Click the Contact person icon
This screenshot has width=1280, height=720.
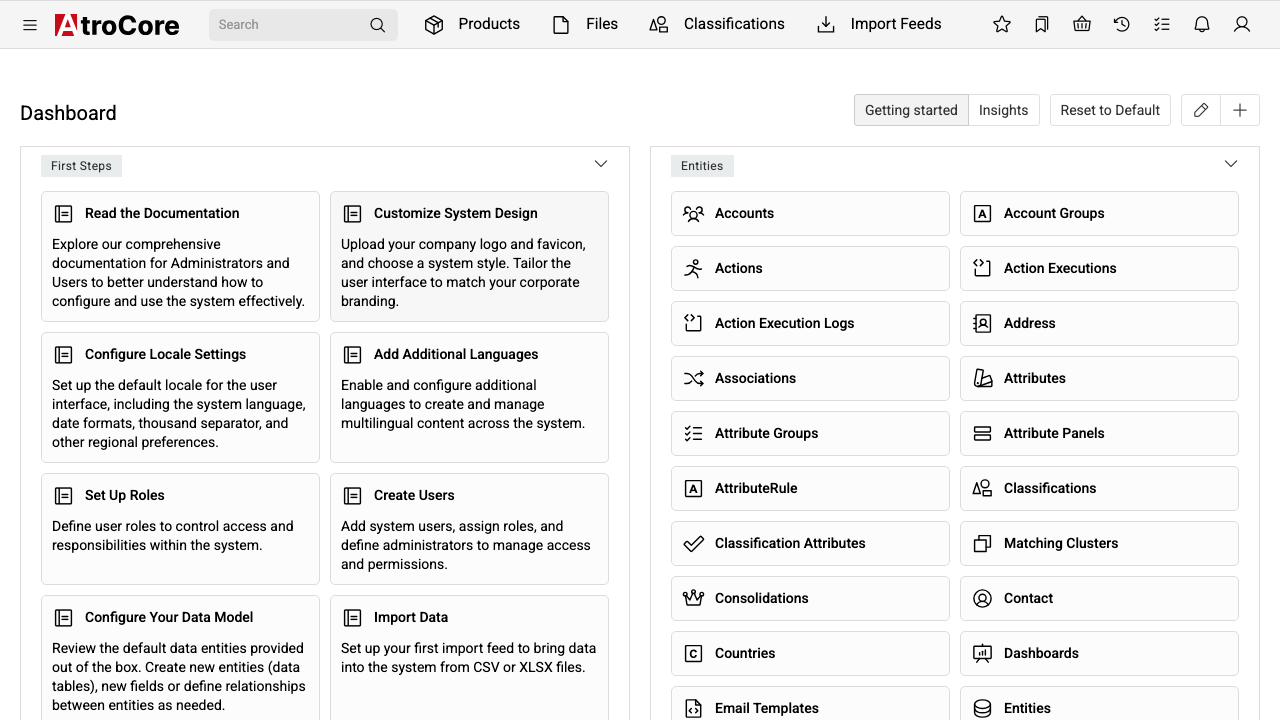tap(983, 599)
